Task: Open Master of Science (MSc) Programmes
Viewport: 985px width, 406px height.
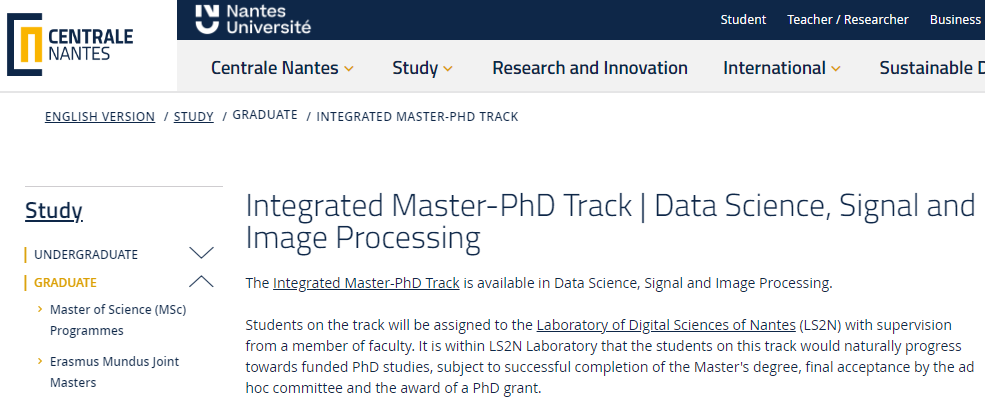Action: [118, 320]
